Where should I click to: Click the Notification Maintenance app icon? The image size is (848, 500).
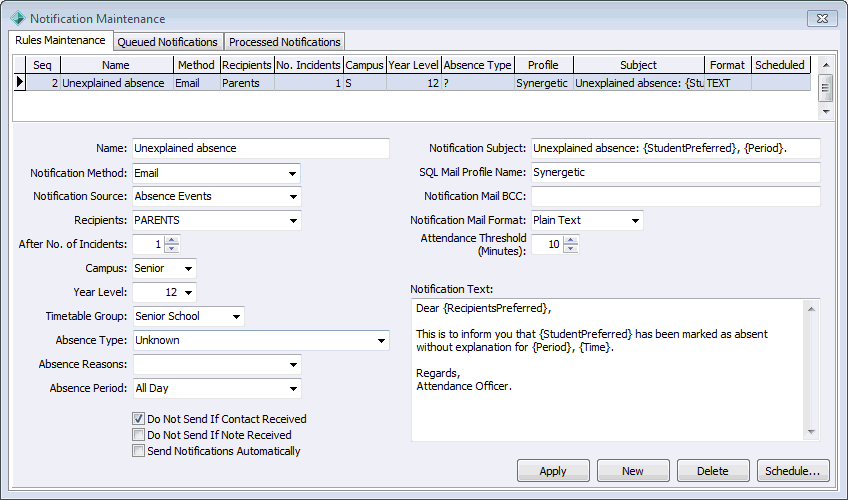click(17, 18)
